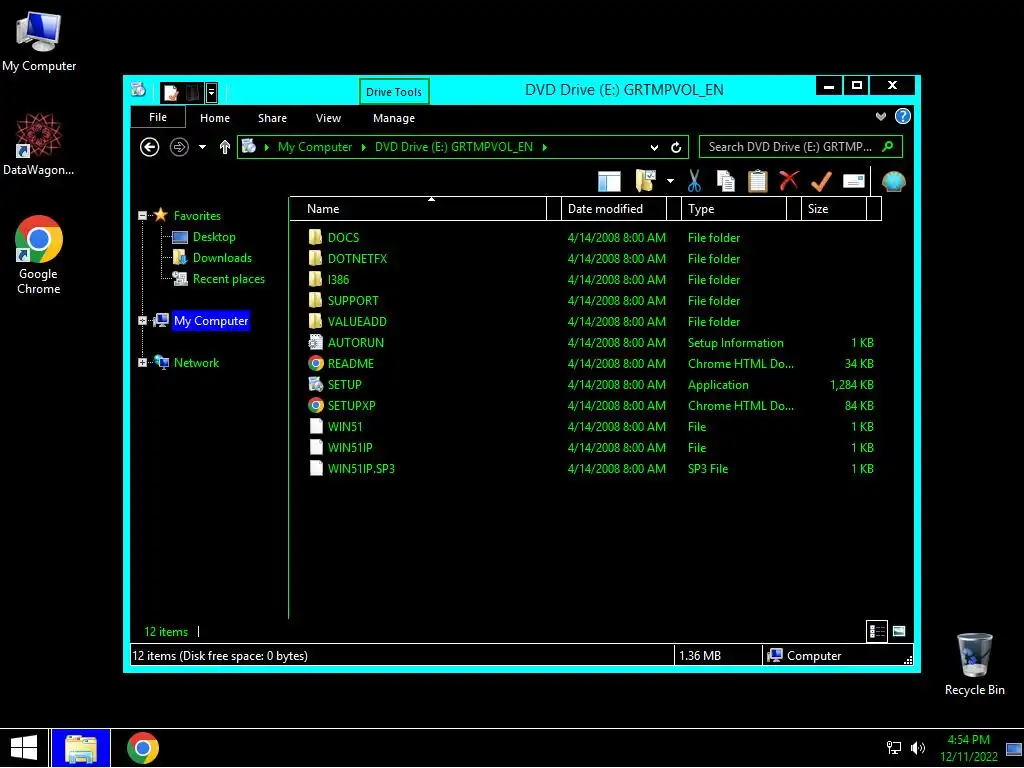This screenshot has height=768, width=1024.
Task: Open the Share ribbon tab
Action: tap(272, 118)
